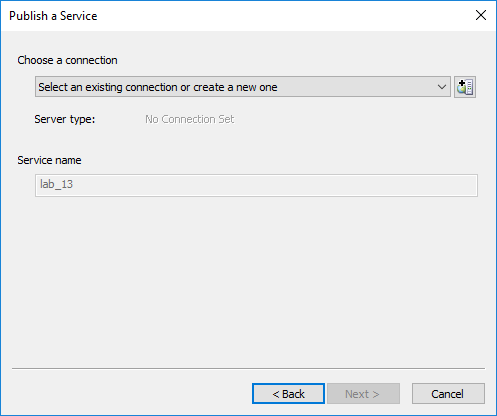
Task: Click the 'No Connection Set' status text
Action: click(190, 119)
